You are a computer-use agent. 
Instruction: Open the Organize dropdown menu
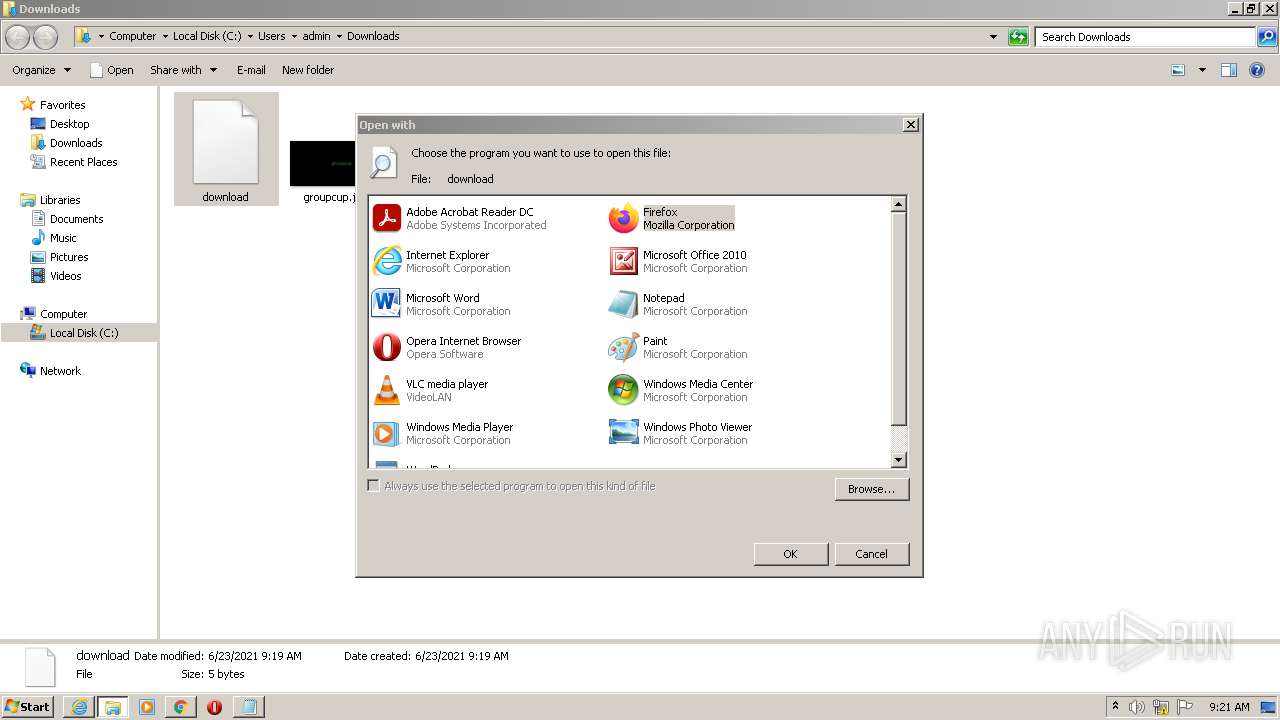[x=41, y=70]
